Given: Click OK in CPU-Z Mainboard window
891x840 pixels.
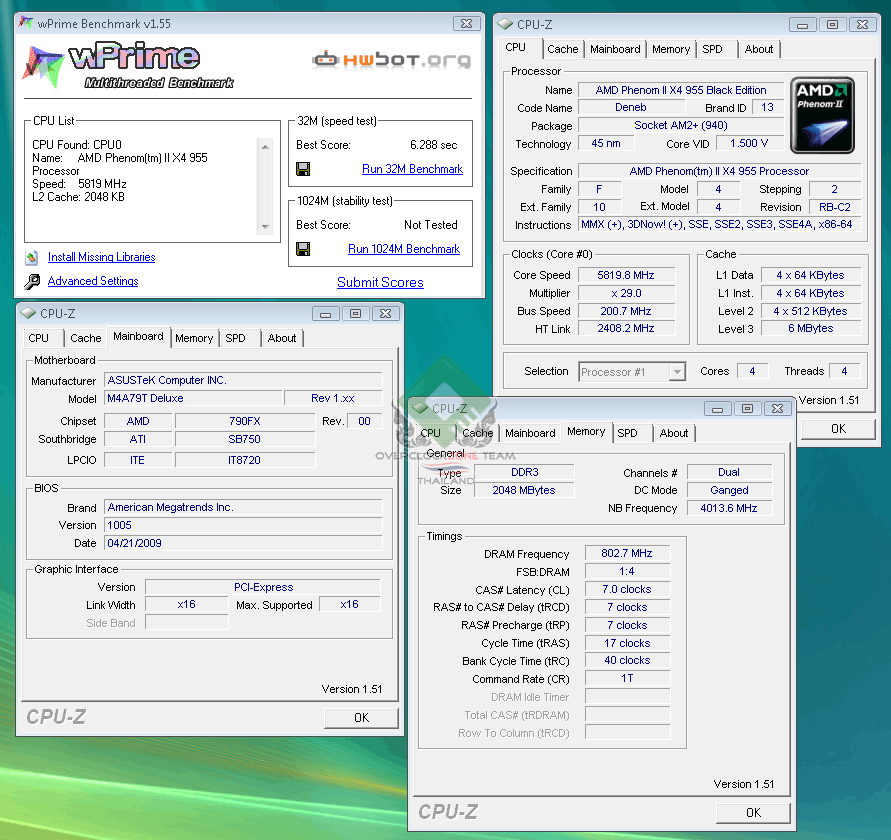Looking at the screenshot, I should point(361,718).
